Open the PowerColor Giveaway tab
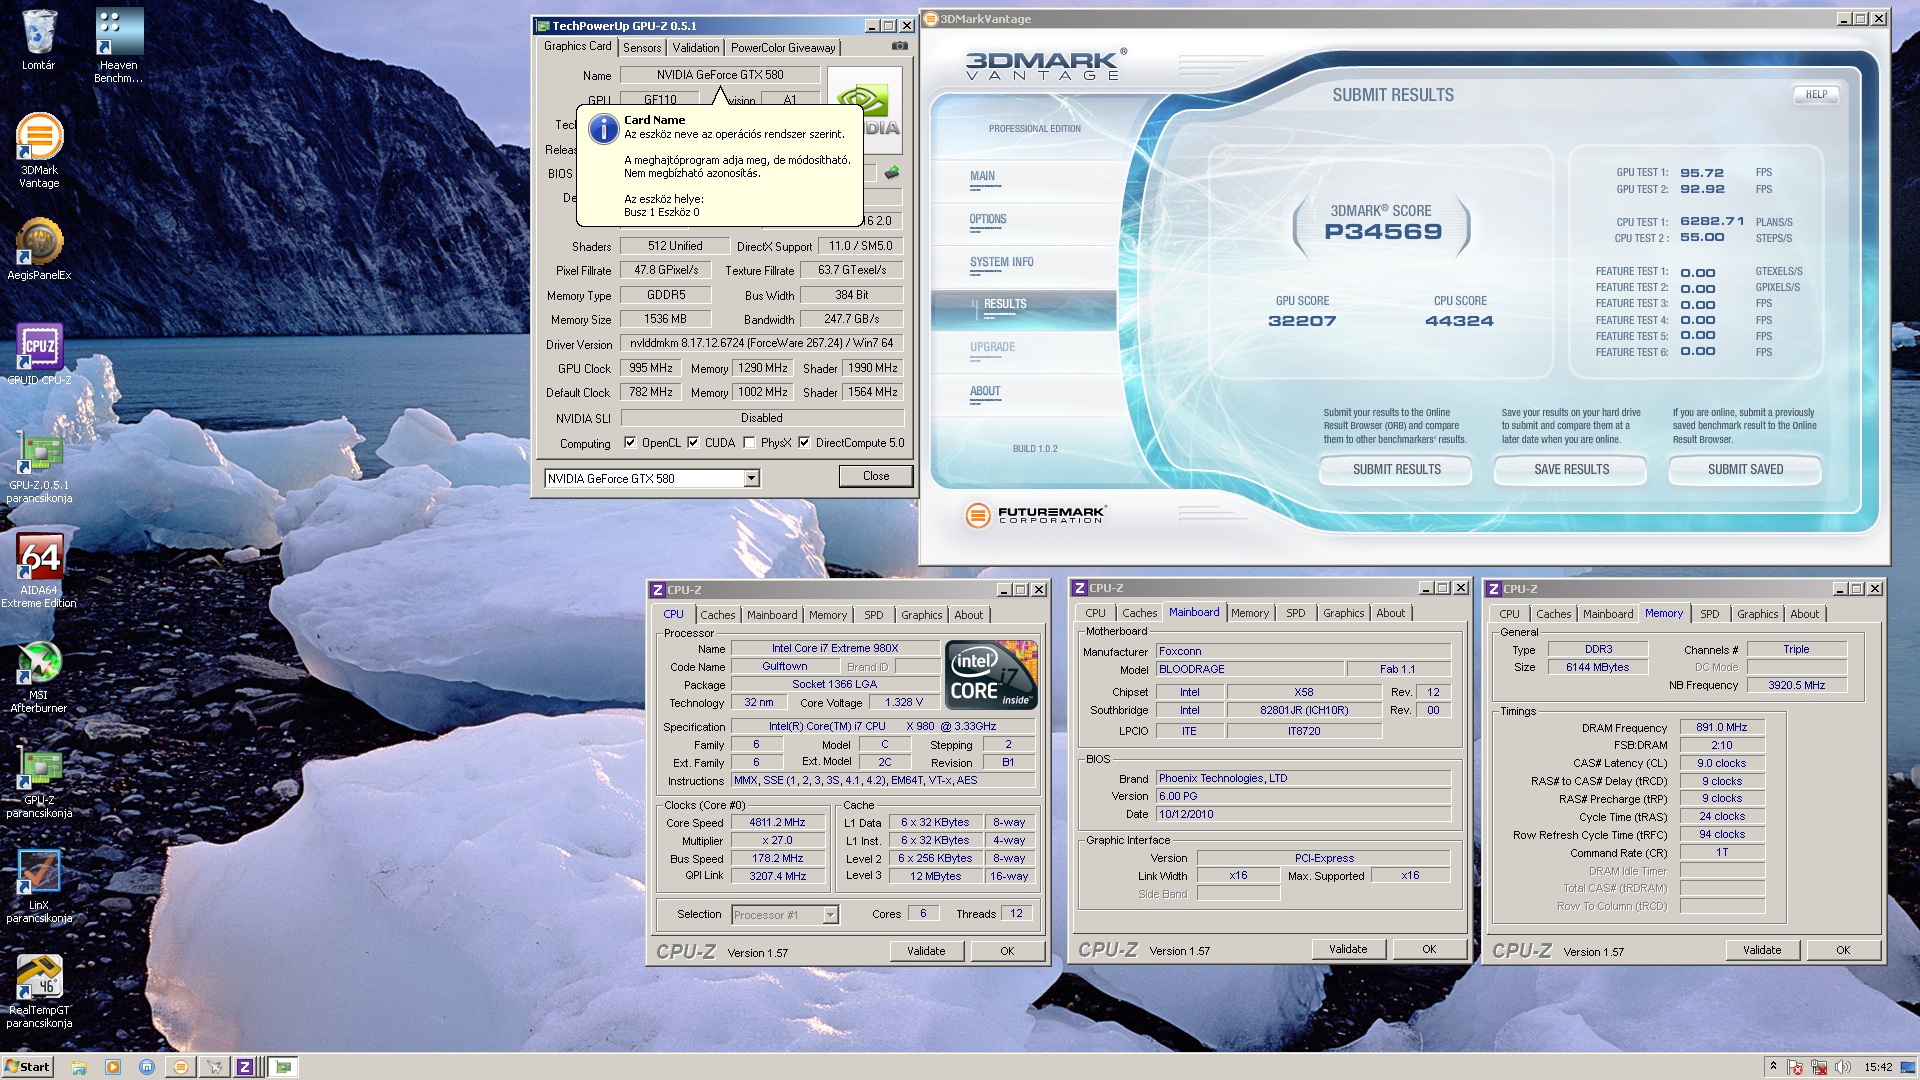 [783, 47]
